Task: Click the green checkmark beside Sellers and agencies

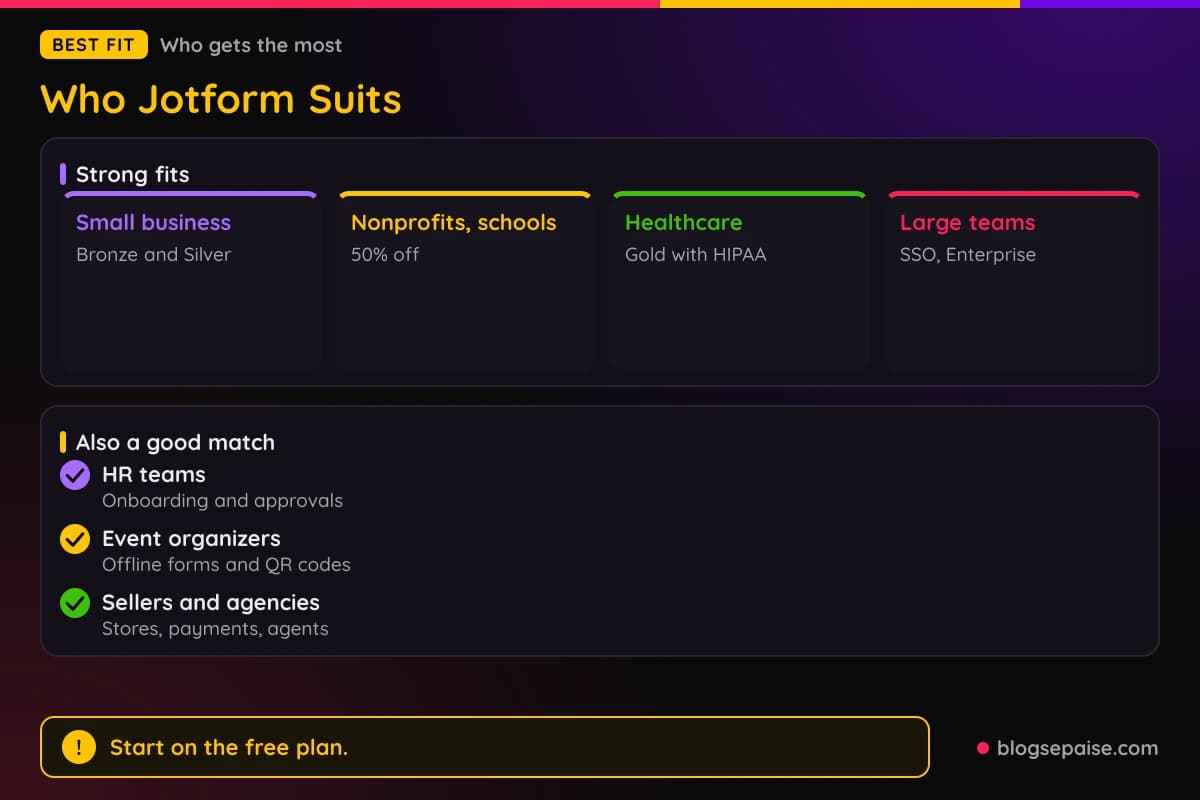Action: [x=75, y=603]
